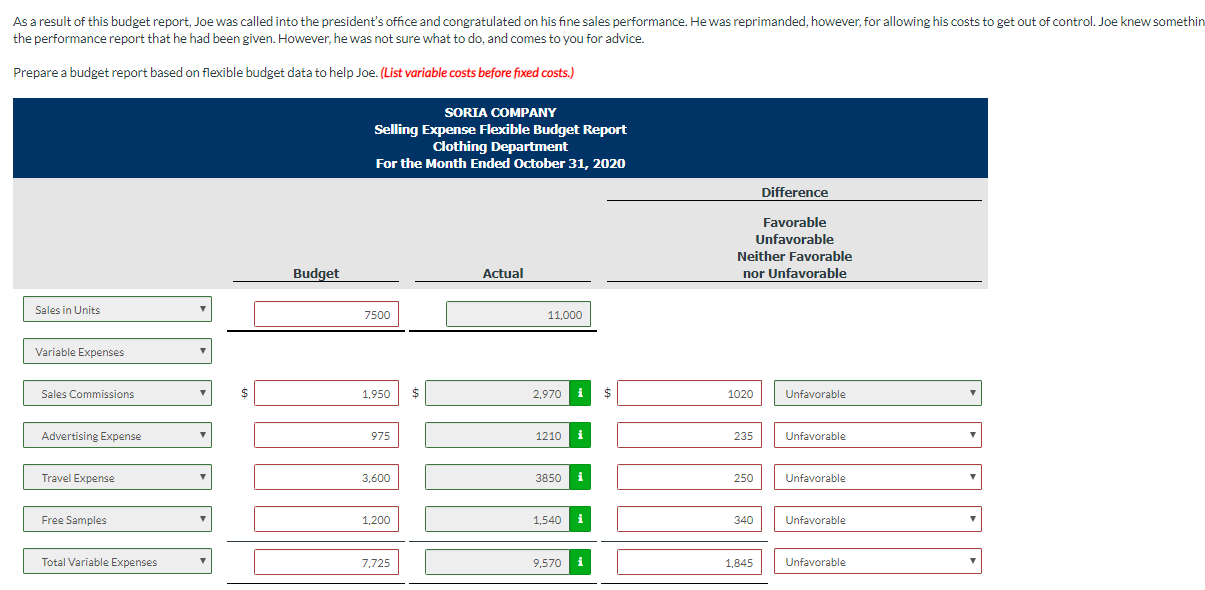The image size is (1205, 590).
Task: Select the Travel Expense budget field showing 3,600
Action: [x=326, y=477]
